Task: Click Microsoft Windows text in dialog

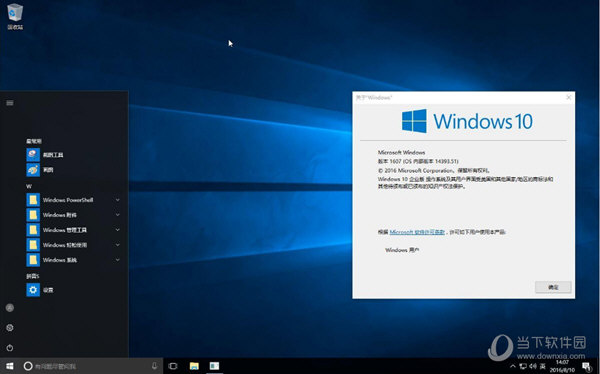Action: tap(401, 152)
